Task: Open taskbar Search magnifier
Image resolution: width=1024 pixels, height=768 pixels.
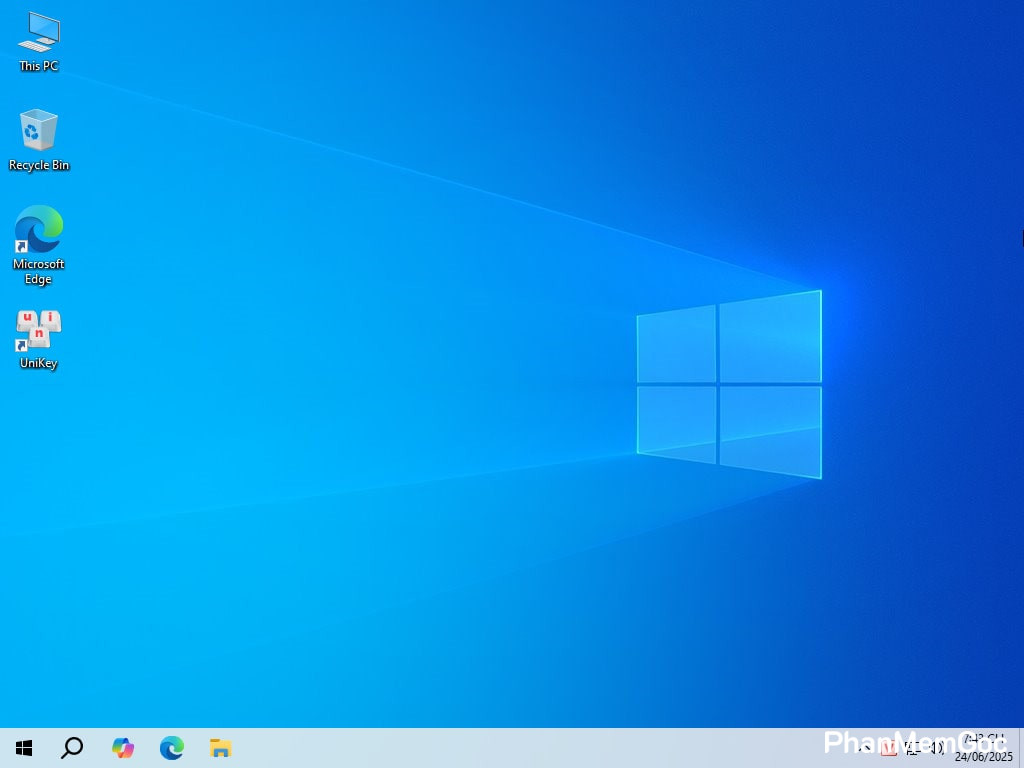Action: [72, 748]
